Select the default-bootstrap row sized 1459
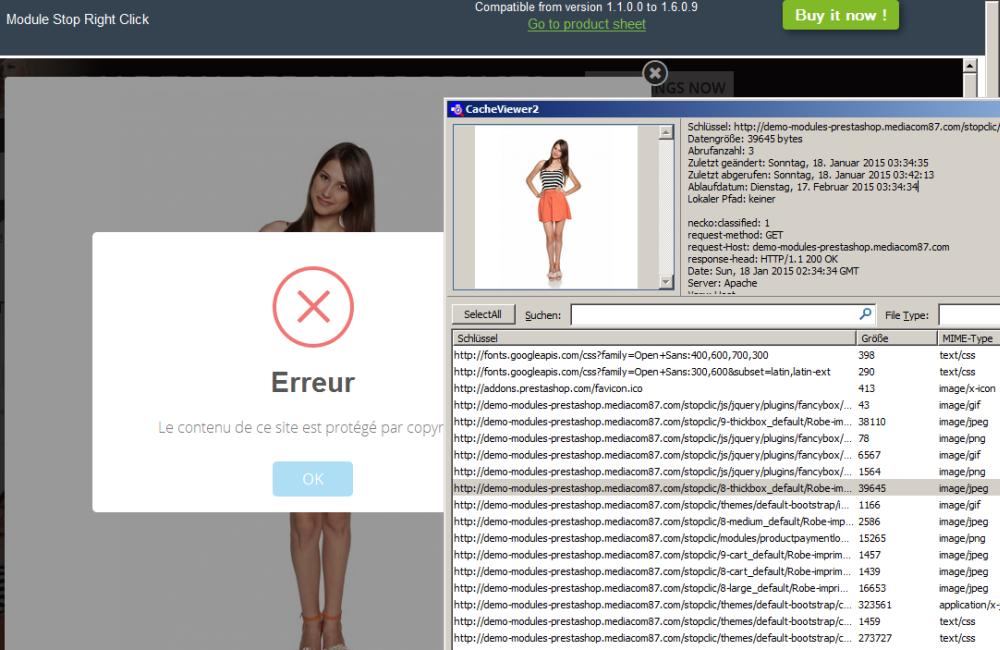Screen dimensions: 1000x650 (x=726, y=621)
